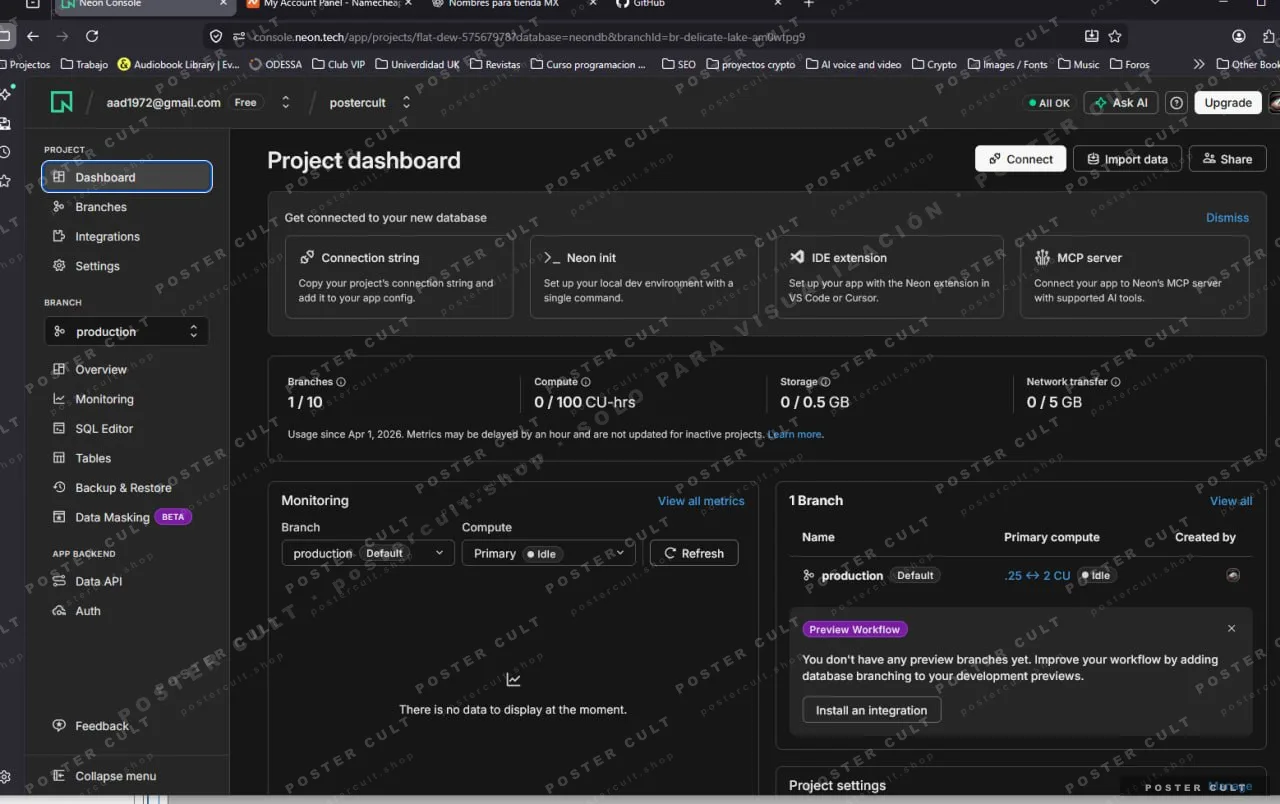The width and height of the screenshot is (1280, 804).
Task: Click the Compute info icon
Action: [x=586, y=382]
